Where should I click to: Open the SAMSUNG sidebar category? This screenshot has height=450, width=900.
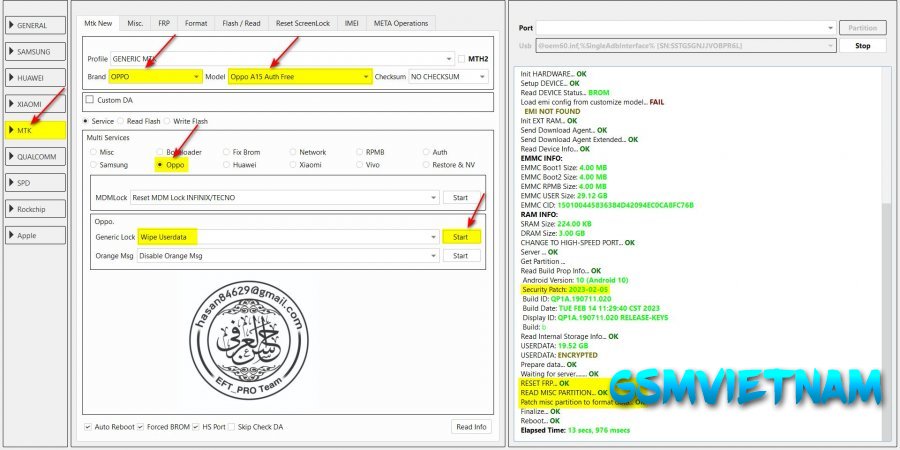click(35, 52)
